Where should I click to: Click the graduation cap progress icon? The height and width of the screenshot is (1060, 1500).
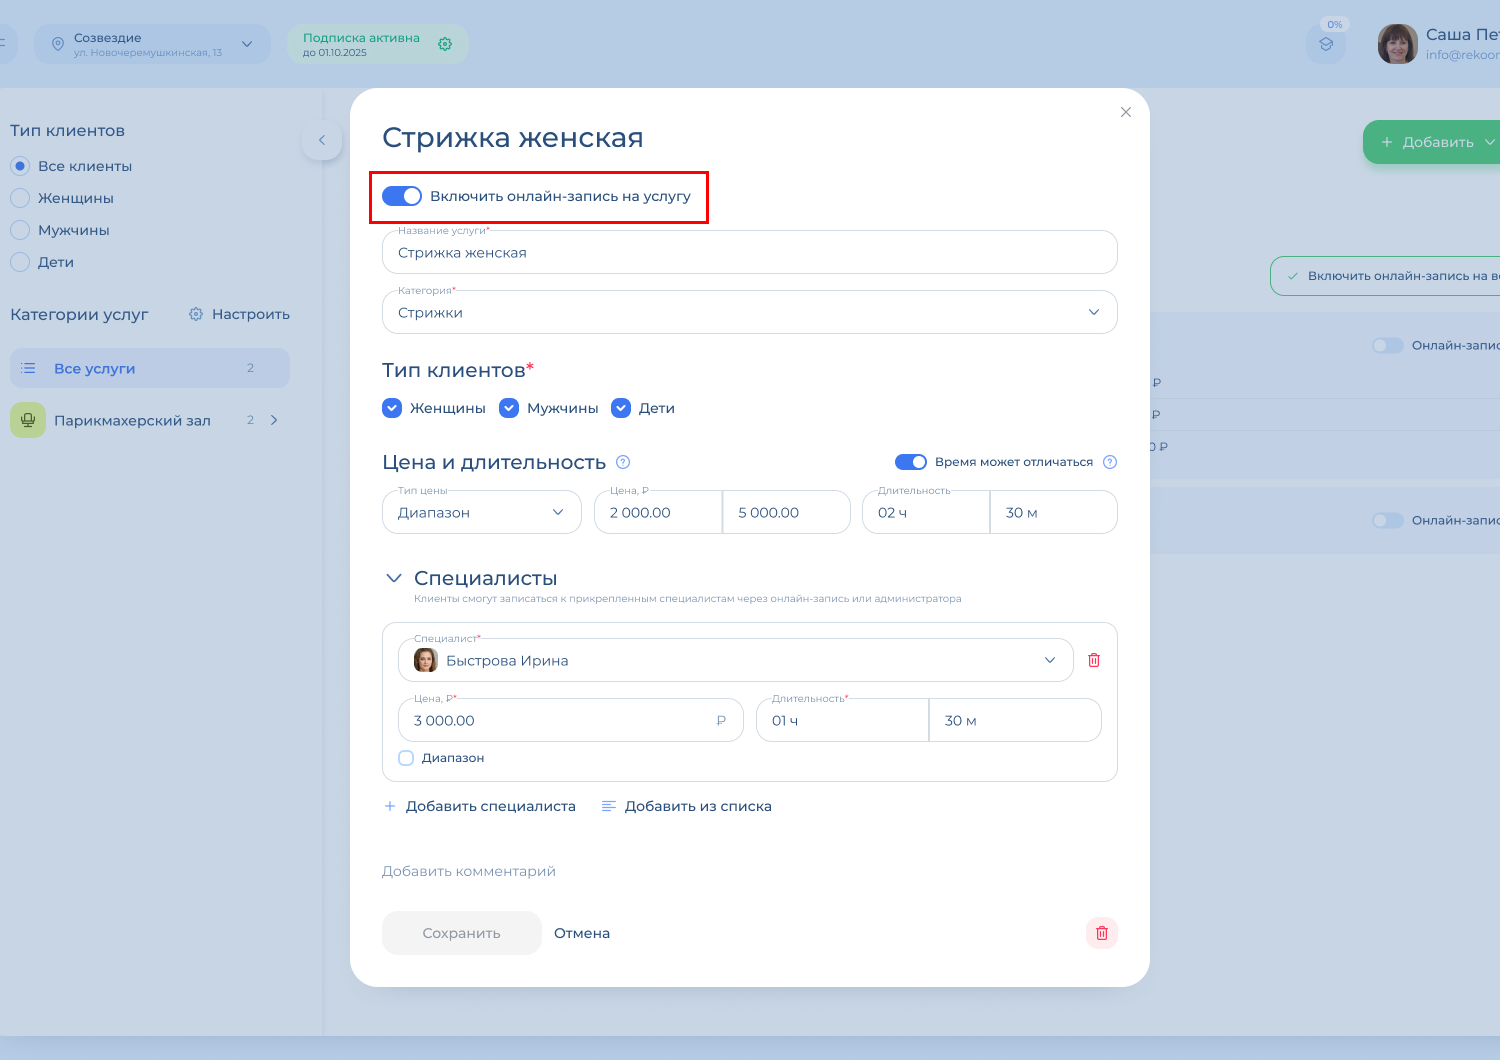tap(1326, 44)
